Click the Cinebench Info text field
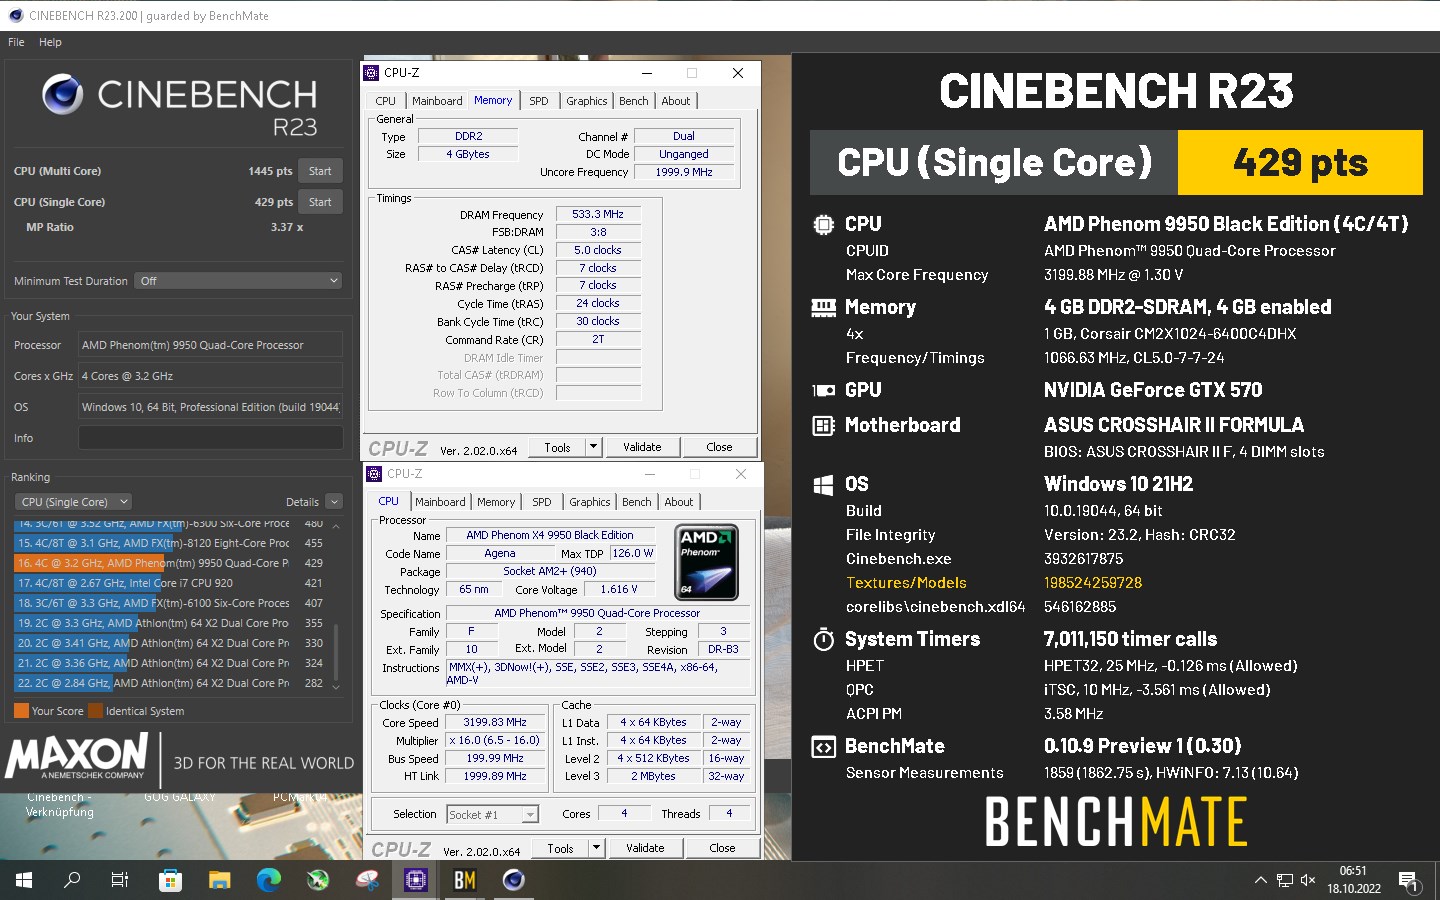 point(210,438)
